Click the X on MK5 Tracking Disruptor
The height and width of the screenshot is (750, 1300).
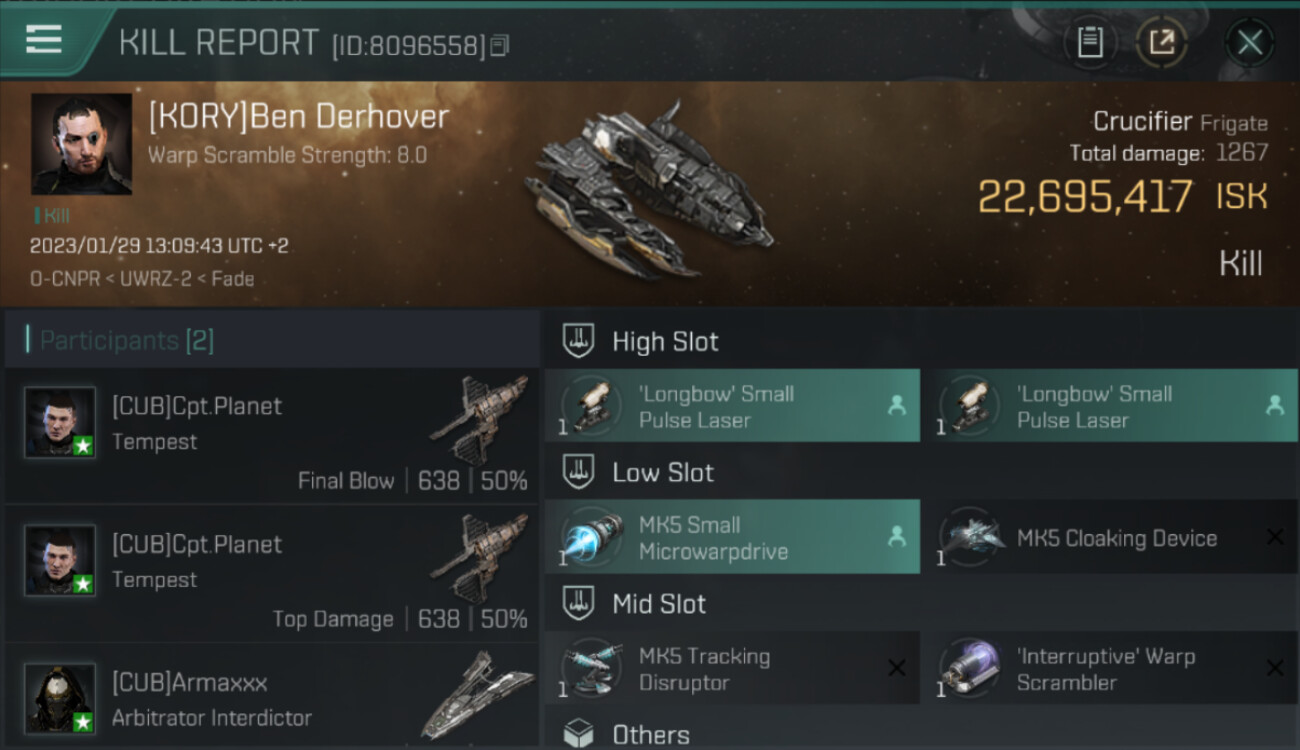897,668
